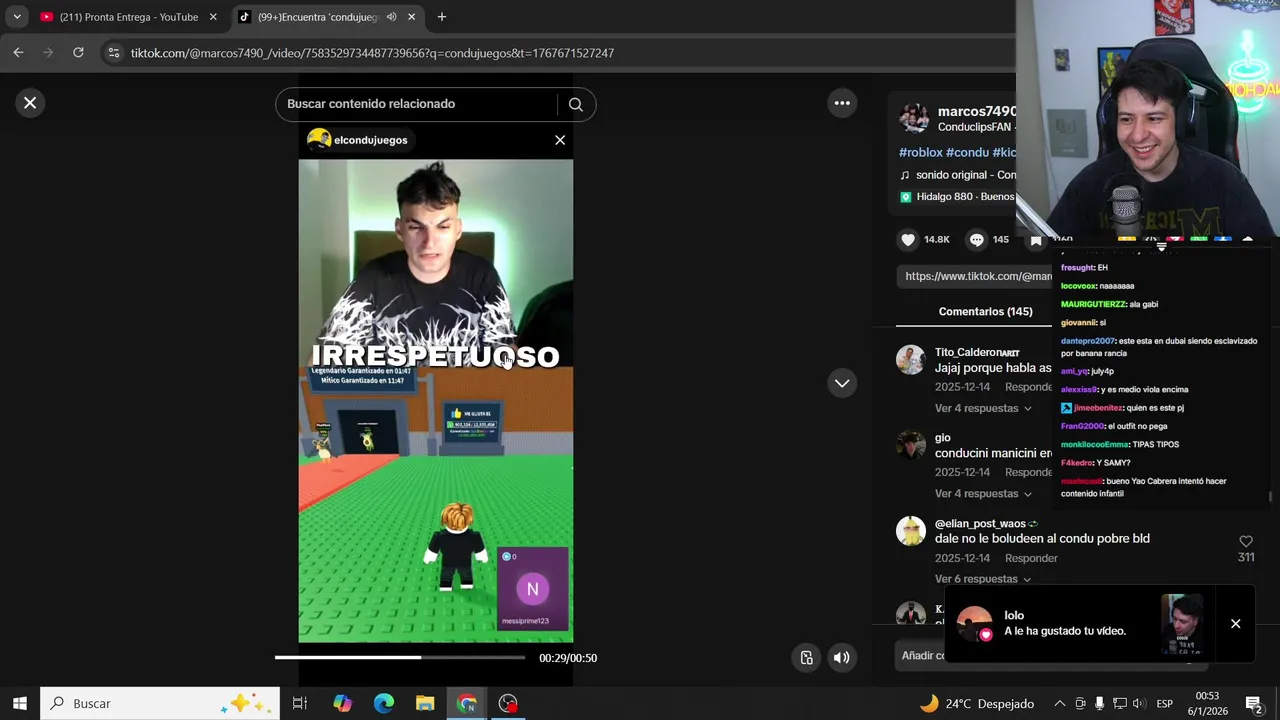Open the weather widget 24°C Despejado
Image resolution: width=1280 pixels, height=720 pixels.
[x=977, y=703]
